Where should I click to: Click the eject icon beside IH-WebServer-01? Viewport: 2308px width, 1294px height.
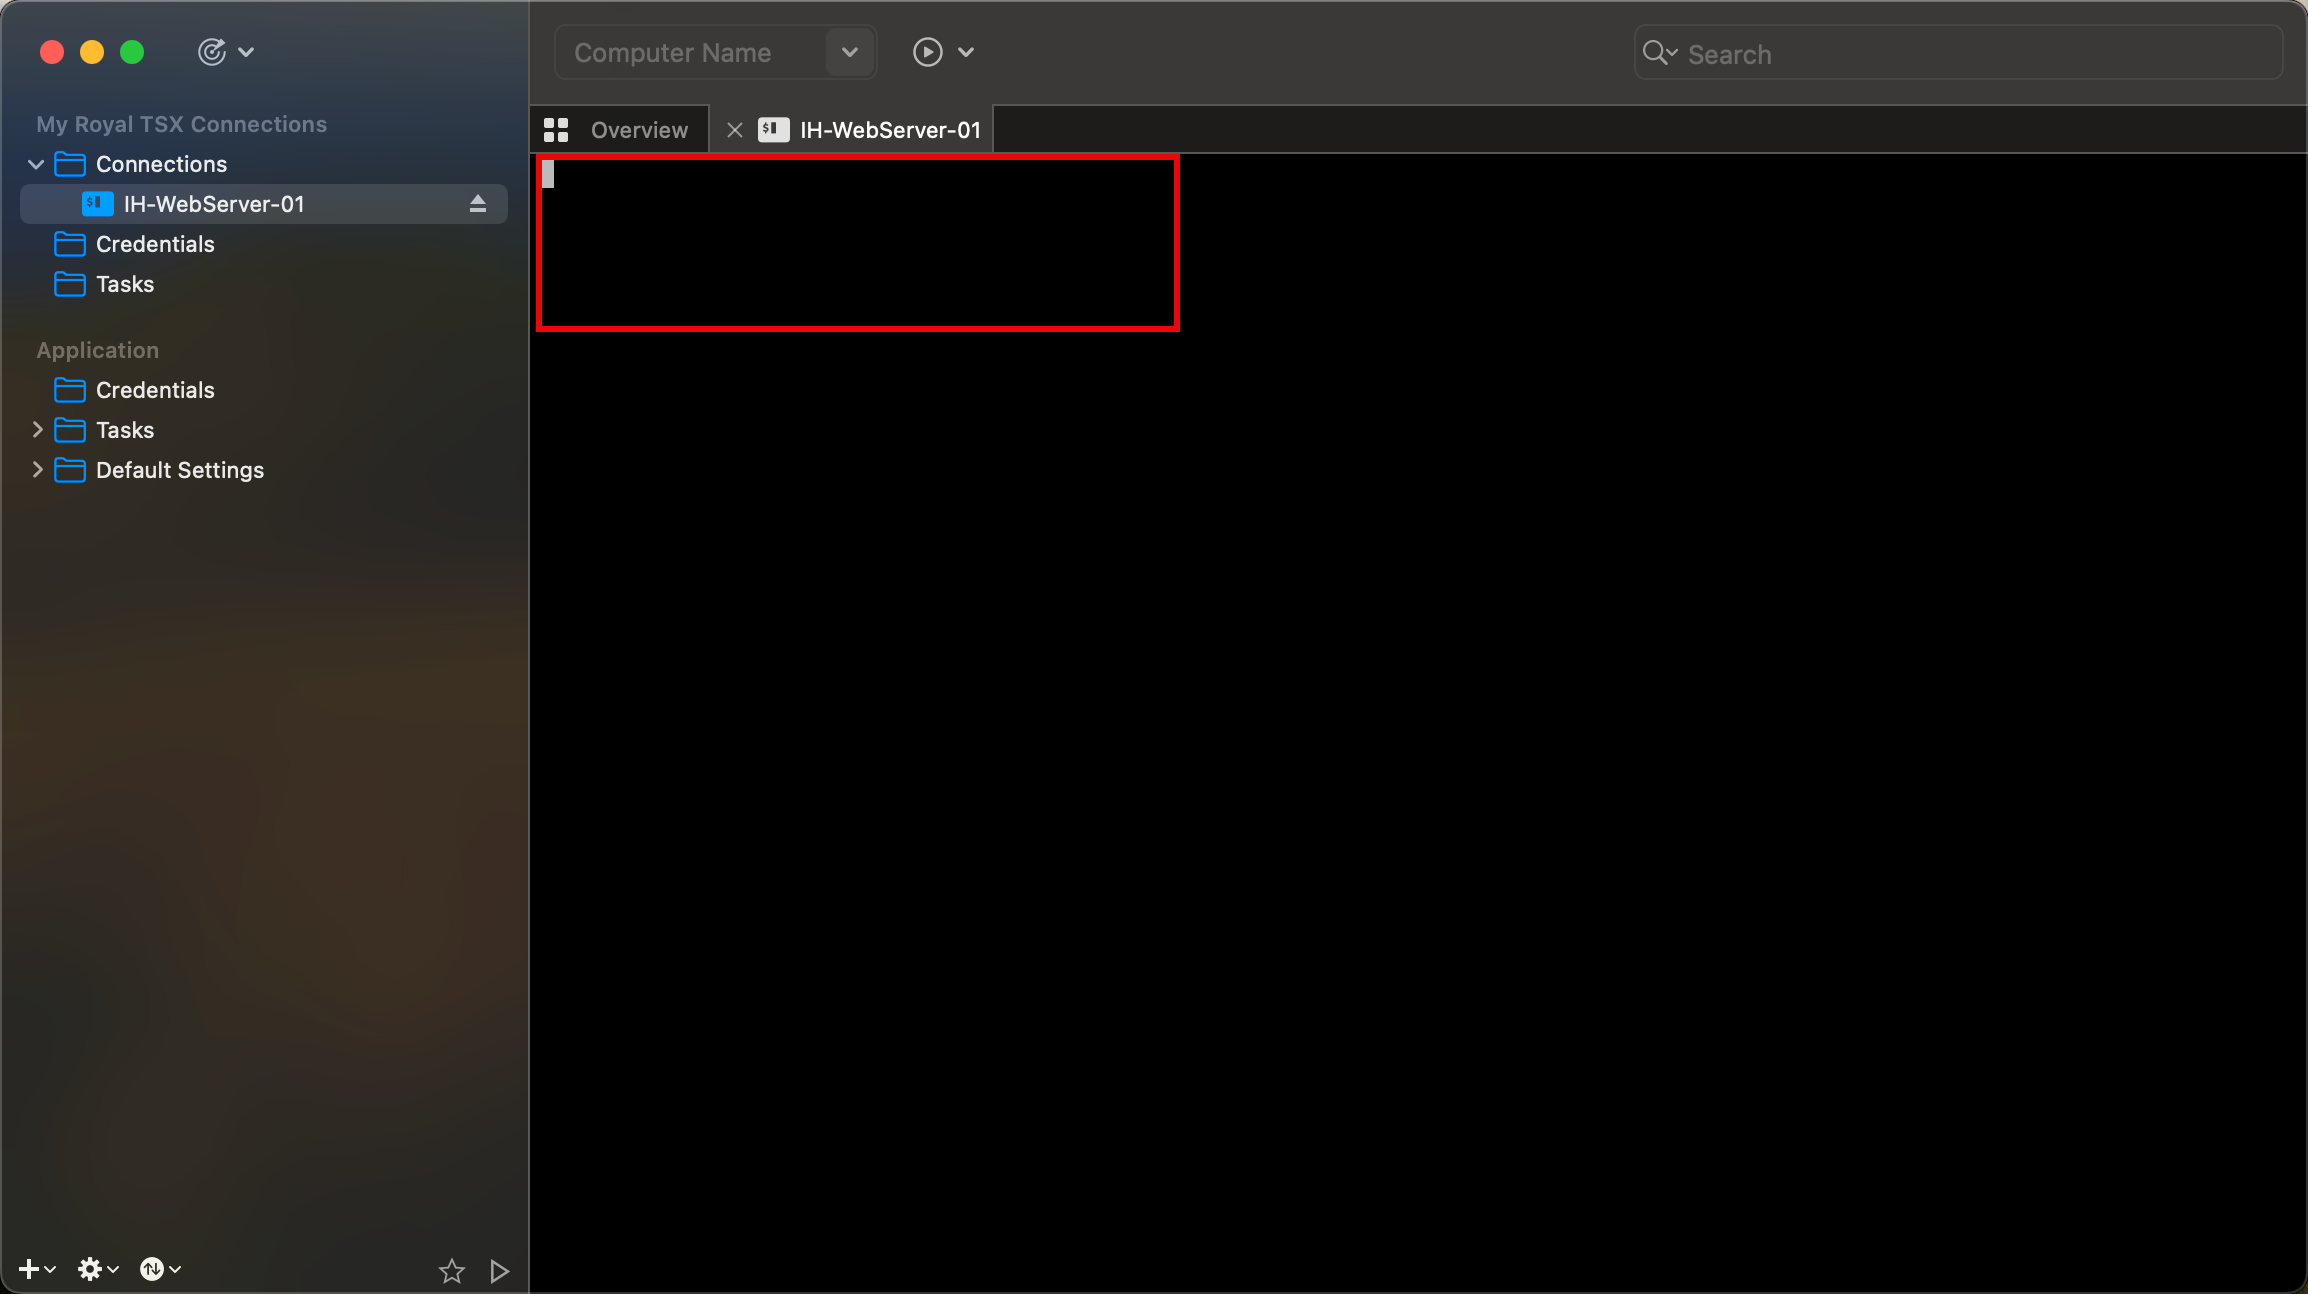(x=478, y=204)
